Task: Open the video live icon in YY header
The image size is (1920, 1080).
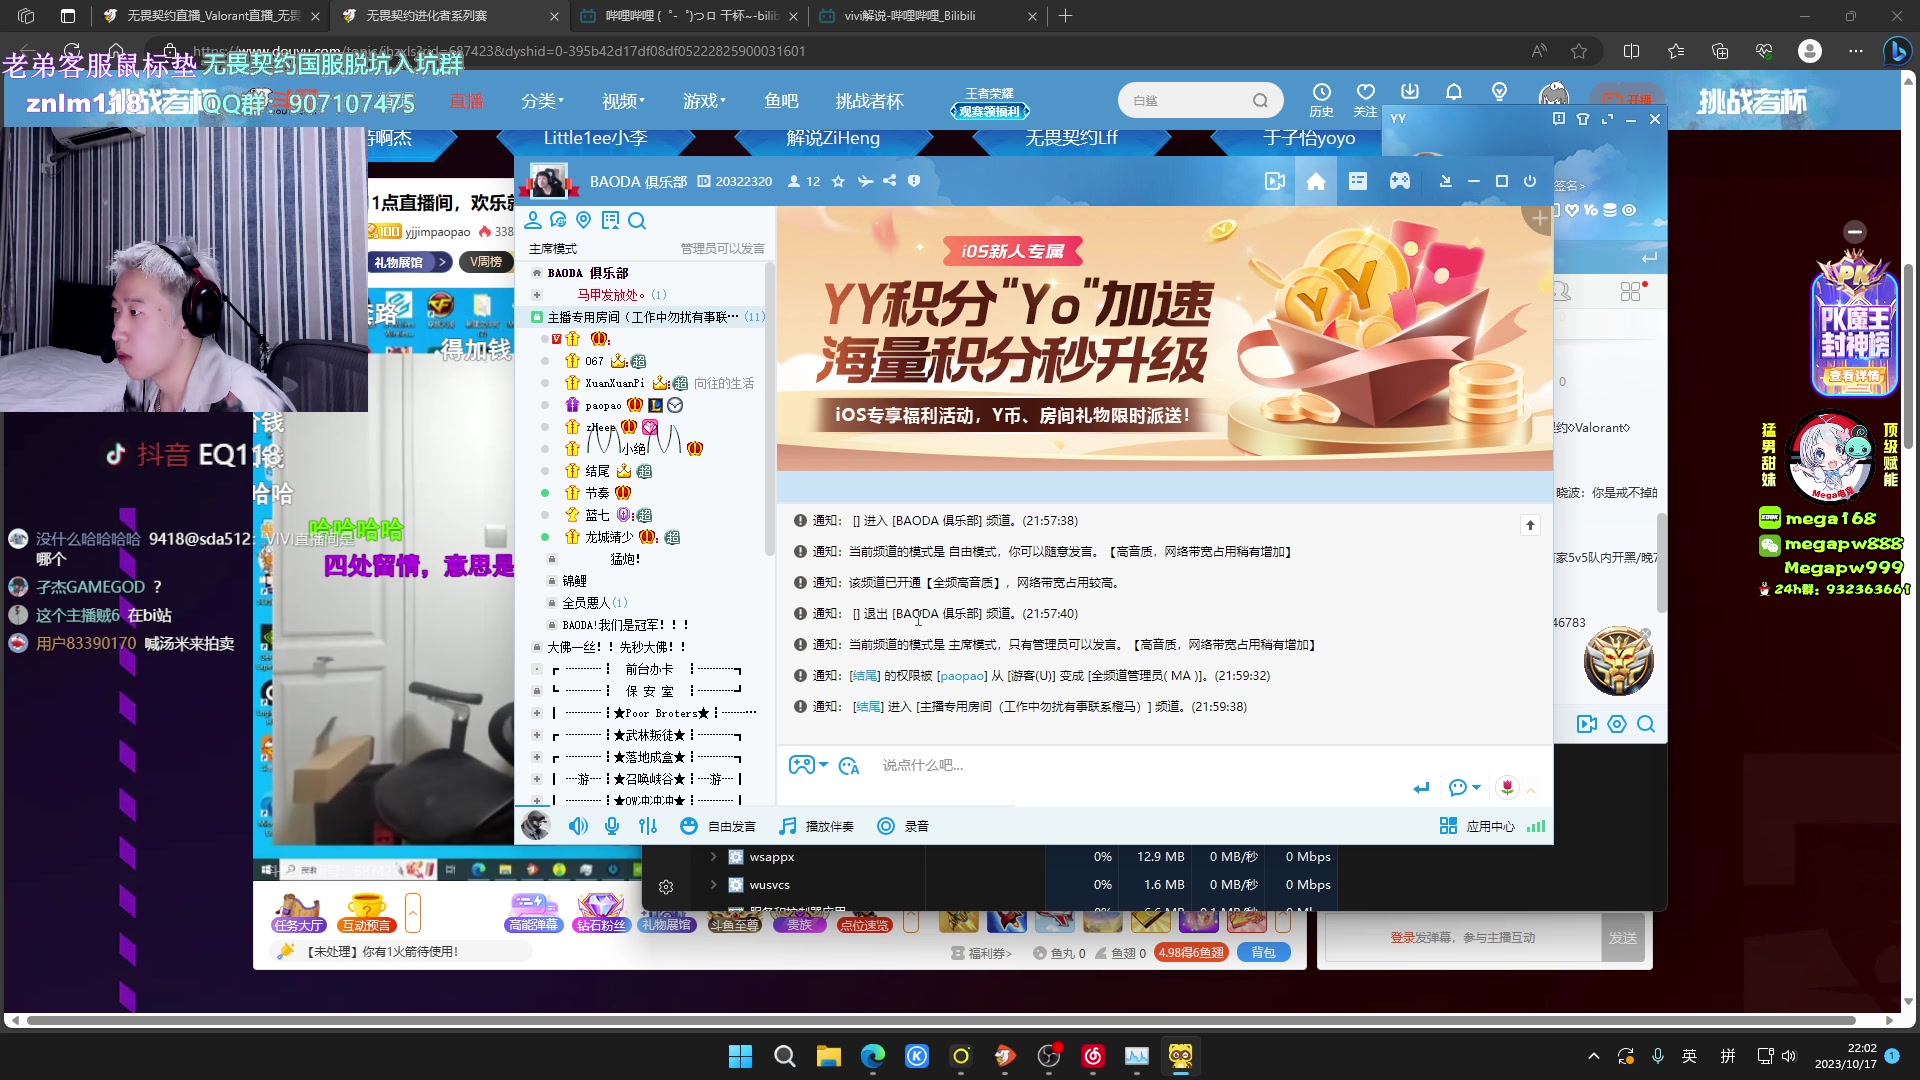Action: coord(1274,181)
